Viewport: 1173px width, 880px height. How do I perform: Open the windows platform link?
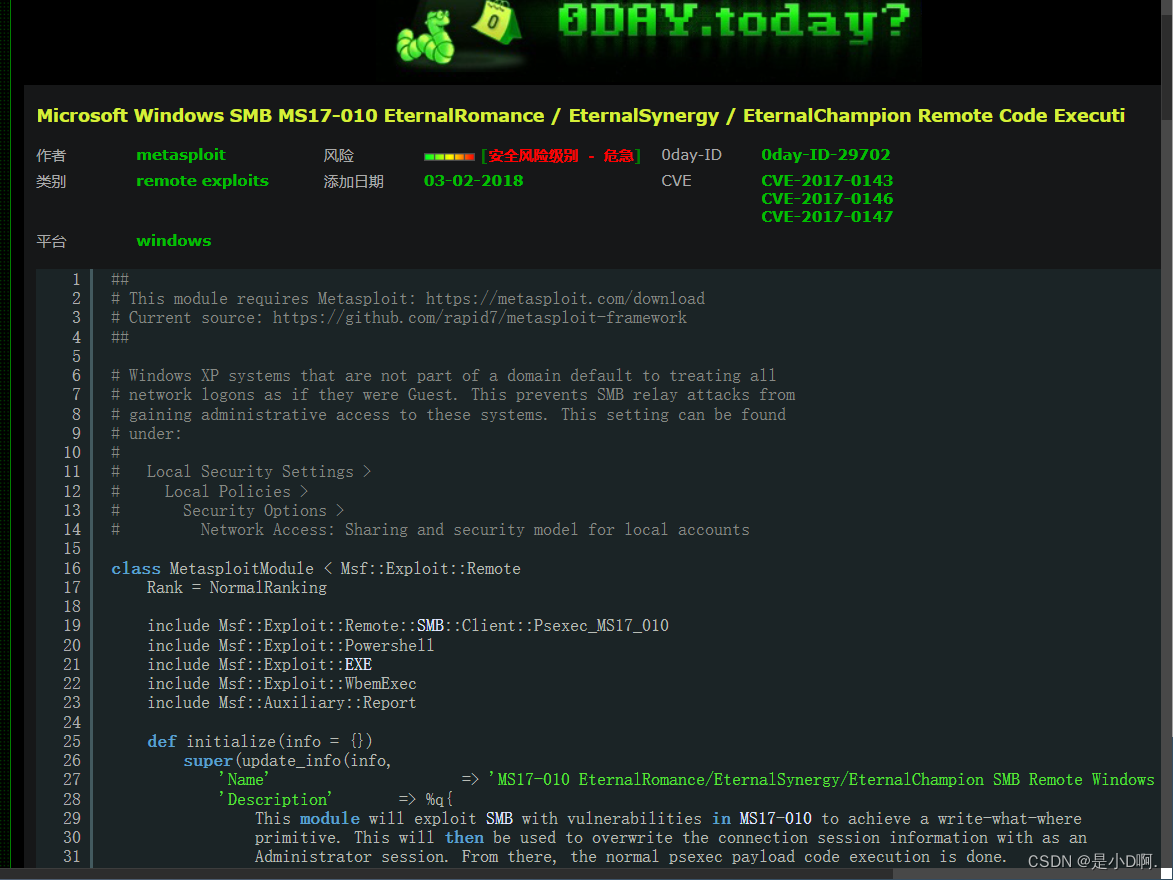[174, 240]
